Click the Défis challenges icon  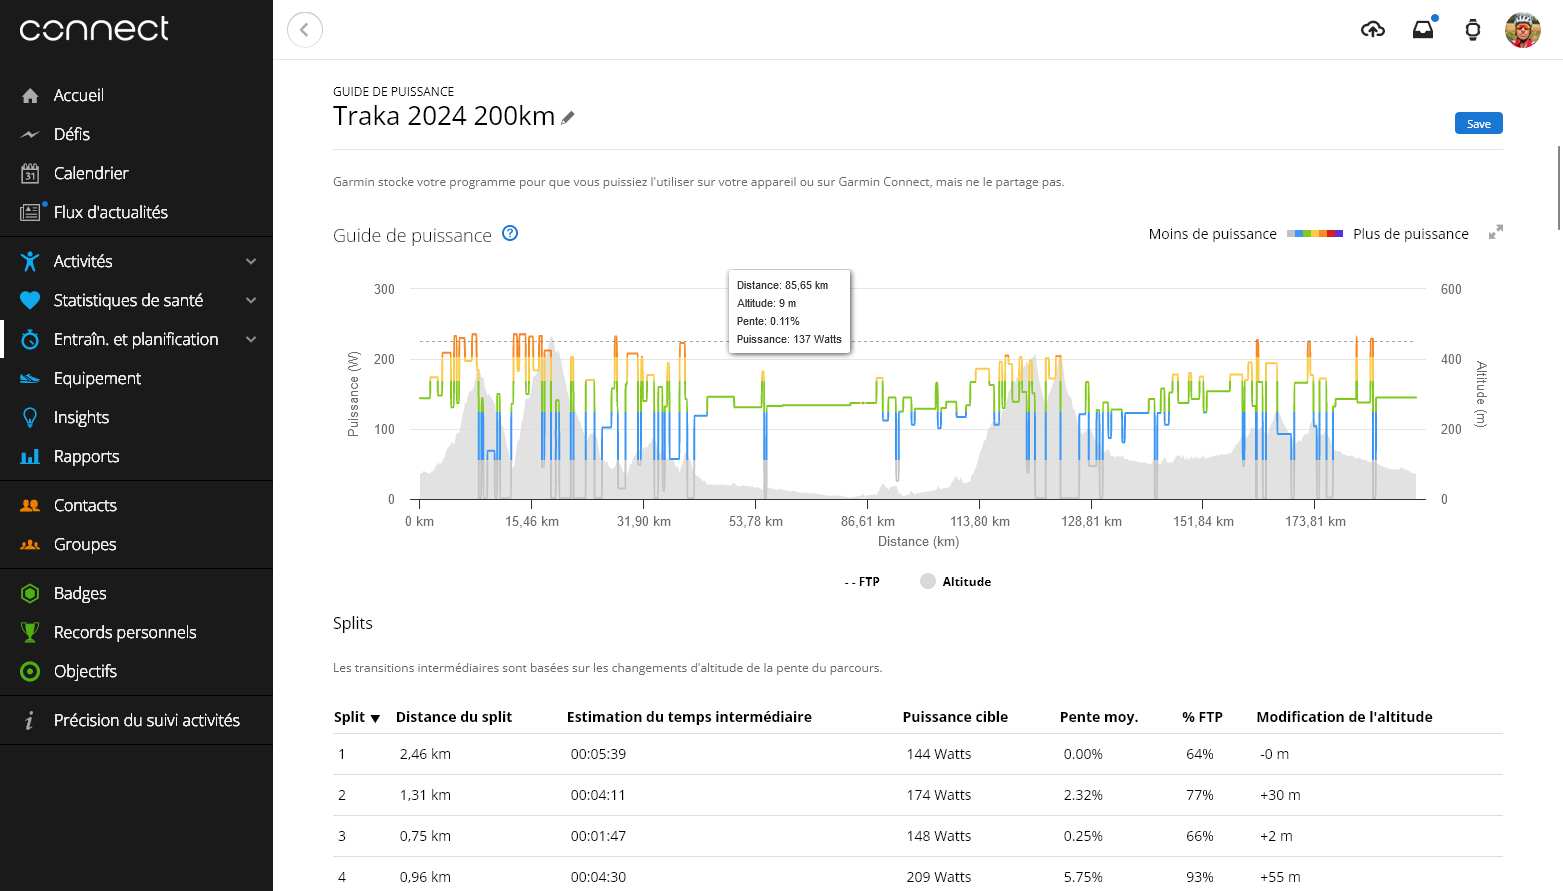coord(30,134)
